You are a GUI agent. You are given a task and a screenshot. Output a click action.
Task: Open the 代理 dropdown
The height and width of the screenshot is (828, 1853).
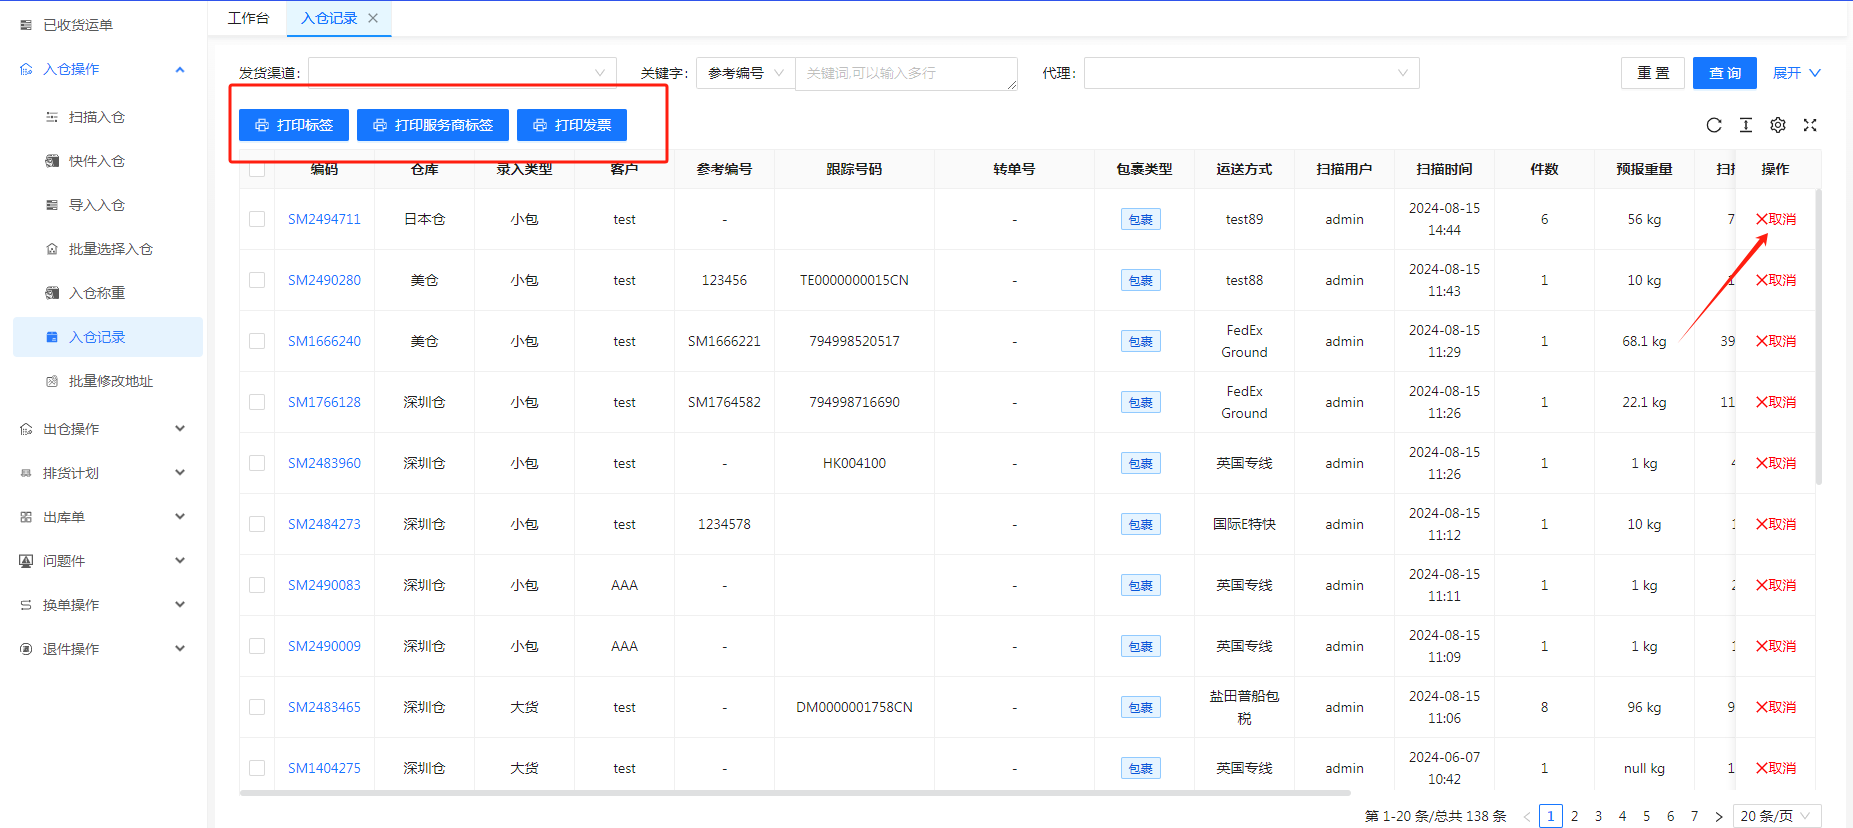coord(1250,73)
